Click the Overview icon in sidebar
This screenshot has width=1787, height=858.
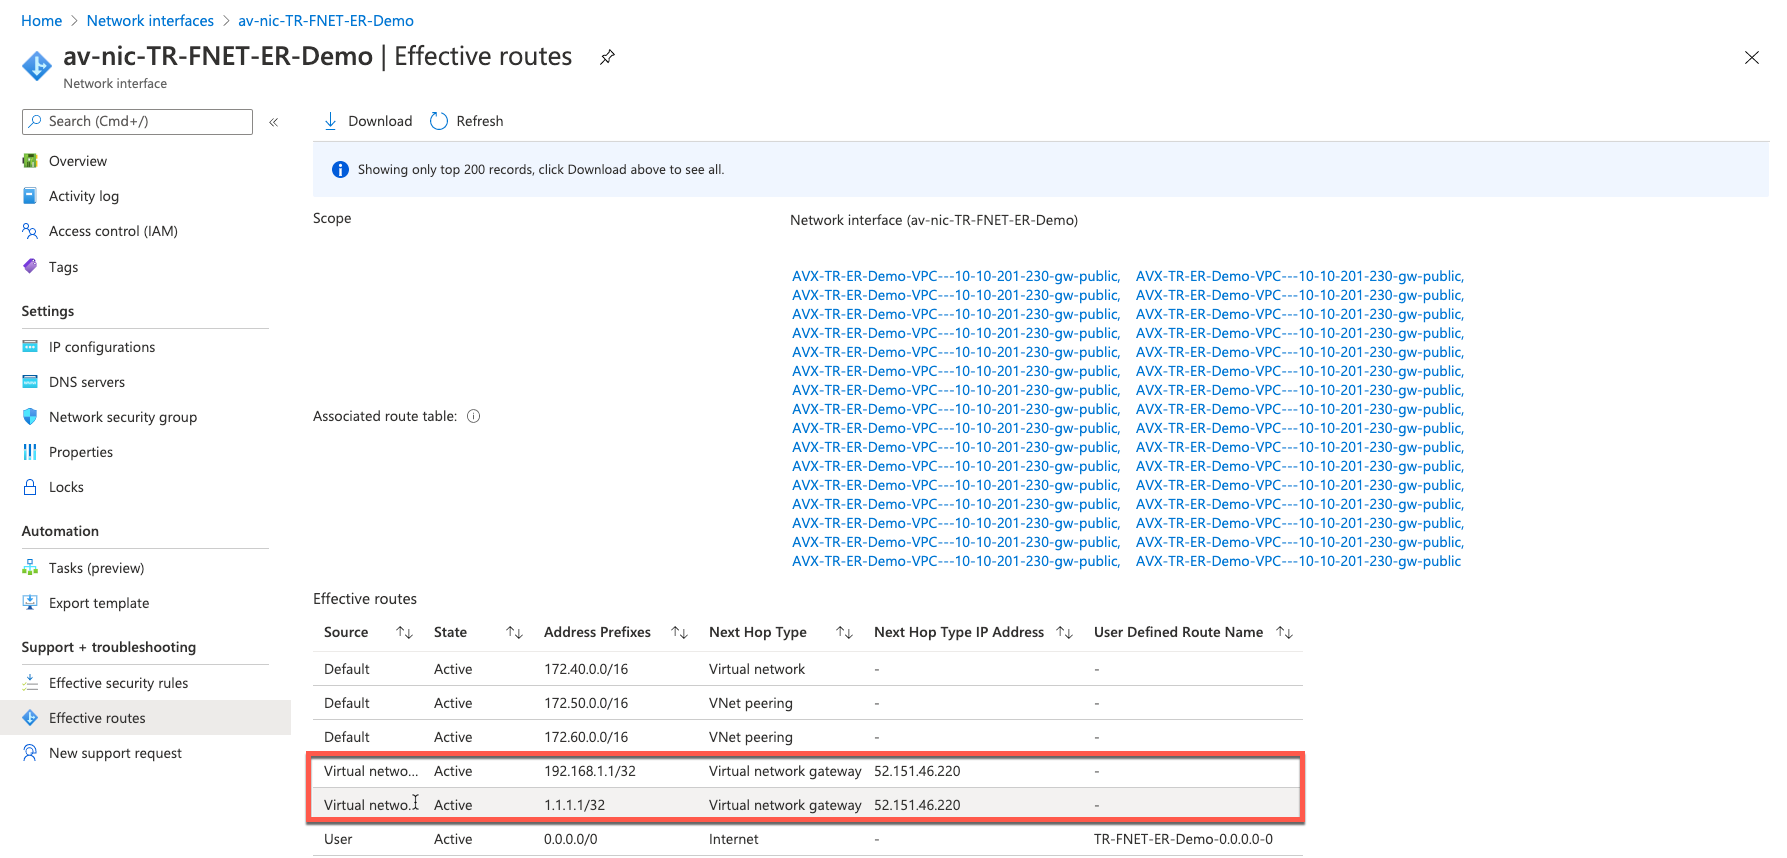(x=30, y=161)
